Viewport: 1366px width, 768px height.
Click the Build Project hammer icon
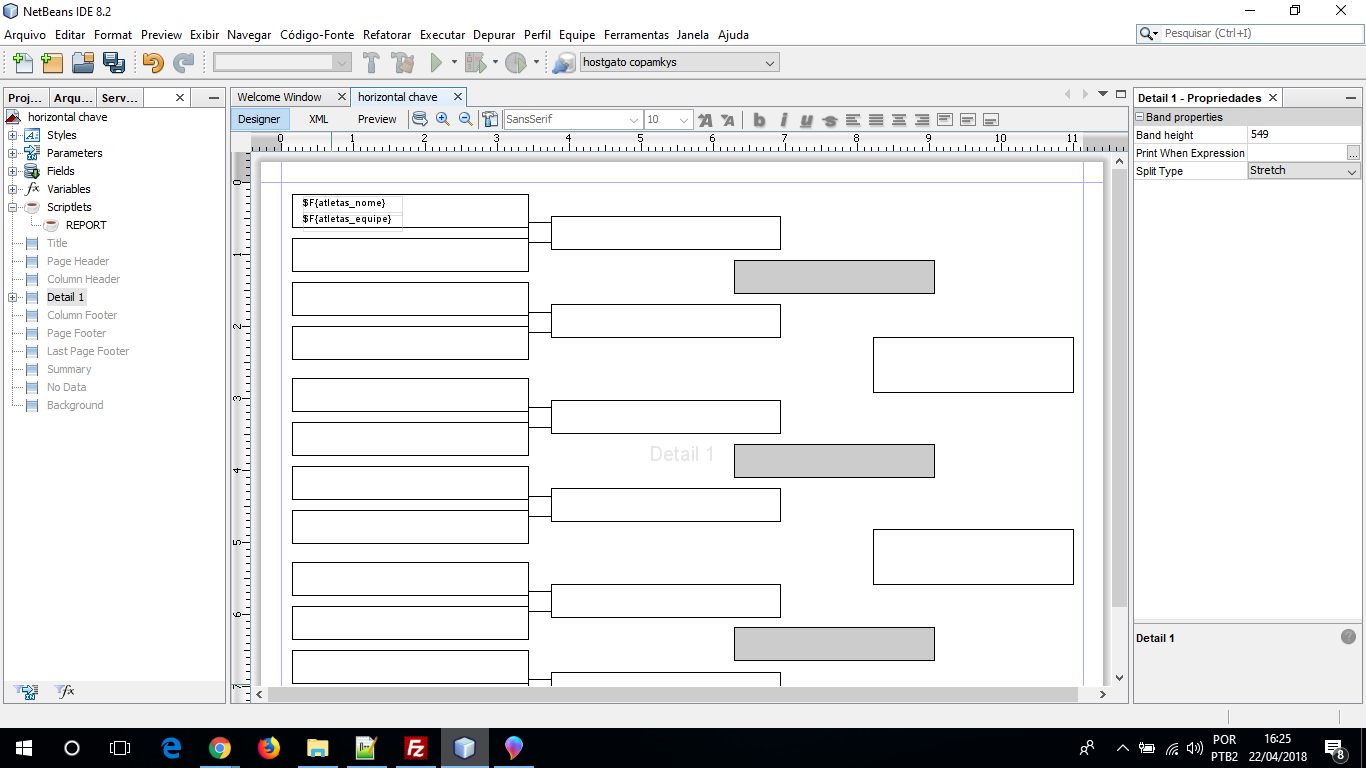(371, 62)
